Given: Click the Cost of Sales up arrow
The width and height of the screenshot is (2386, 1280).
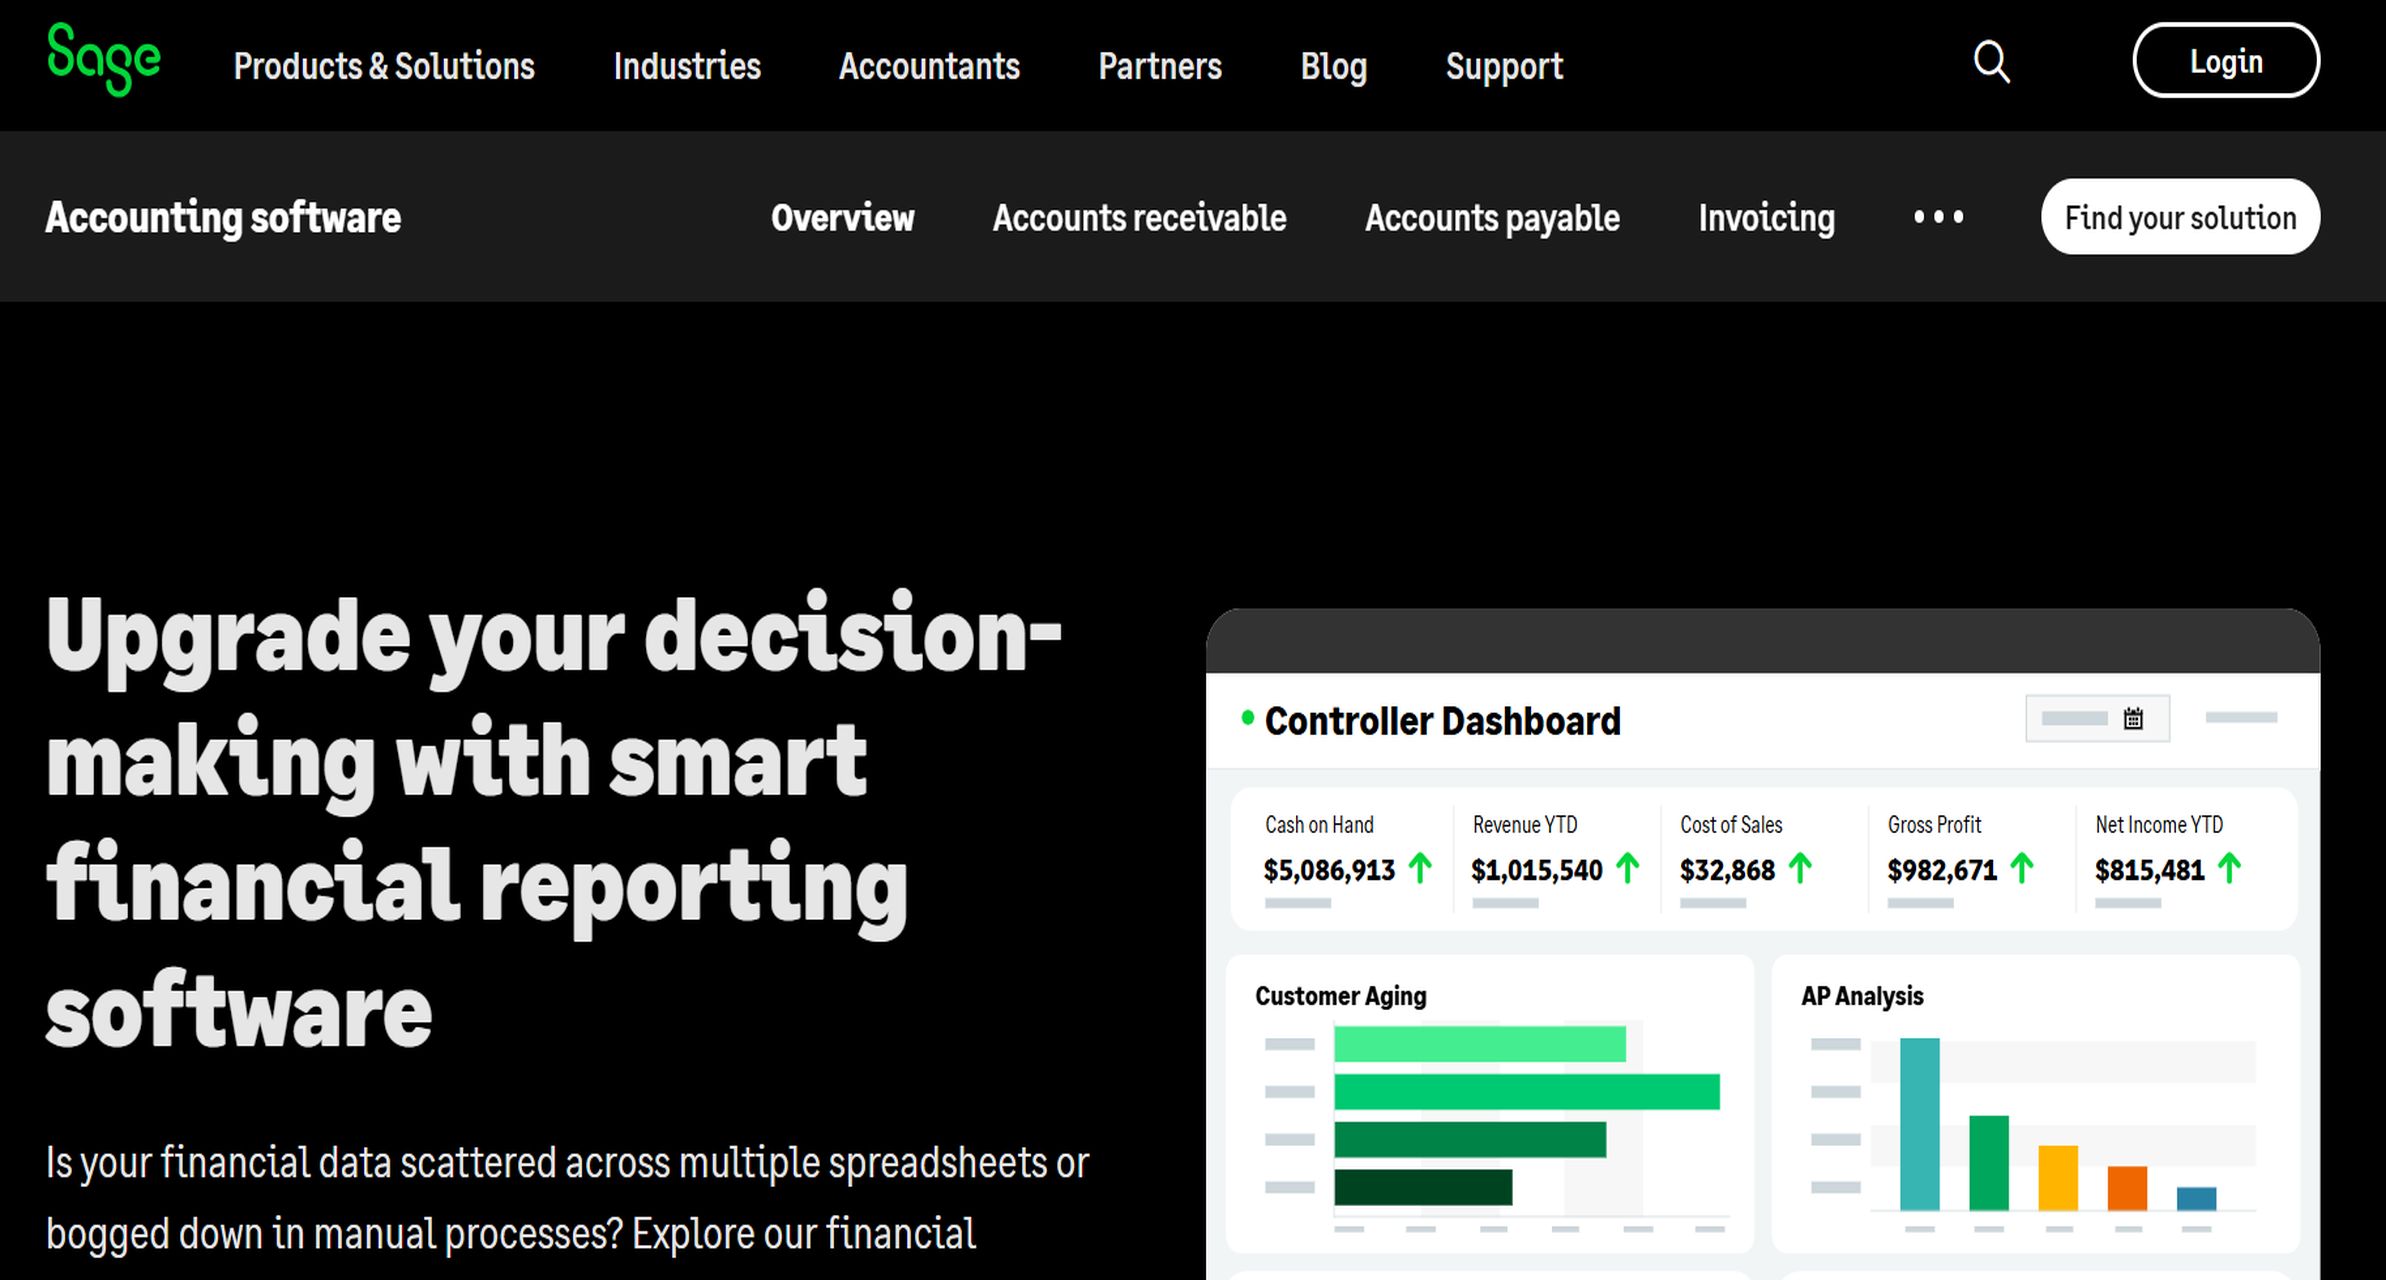Looking at the screenshot, I should click(1800, 868).
